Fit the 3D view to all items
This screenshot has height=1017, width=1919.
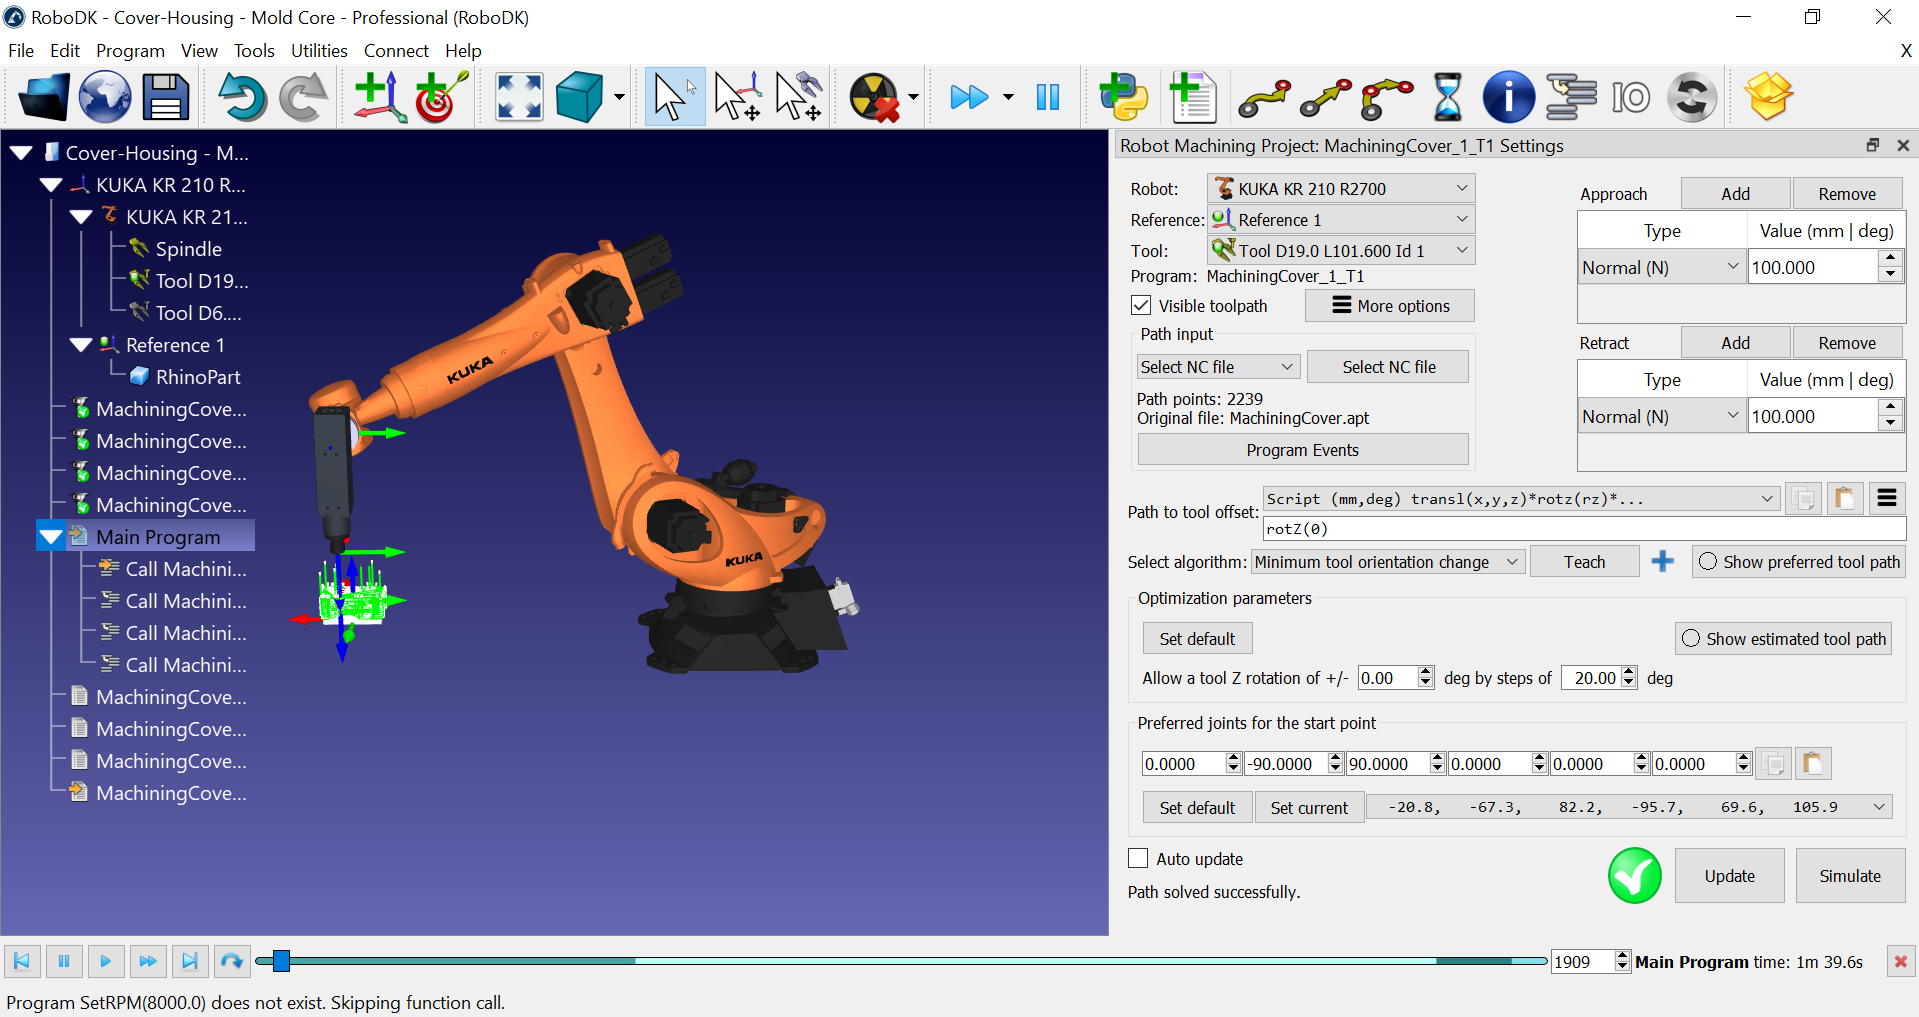[x=518, y=97]
